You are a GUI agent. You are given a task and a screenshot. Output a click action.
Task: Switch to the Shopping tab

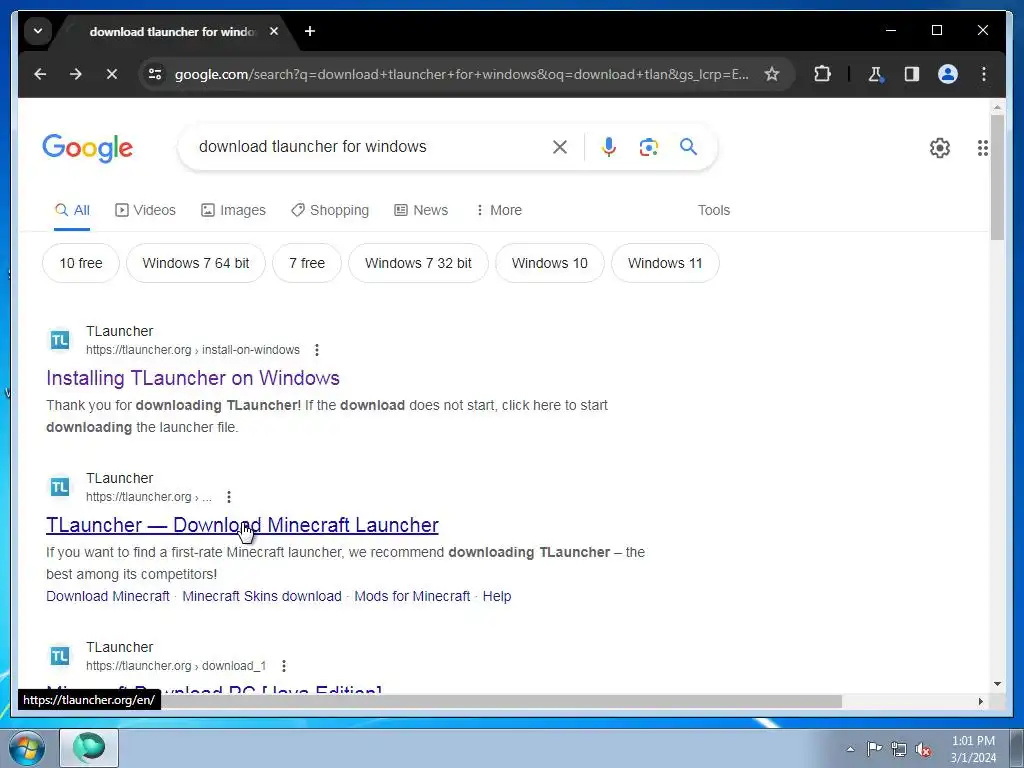pyautogui.click(x=330, y=210)
